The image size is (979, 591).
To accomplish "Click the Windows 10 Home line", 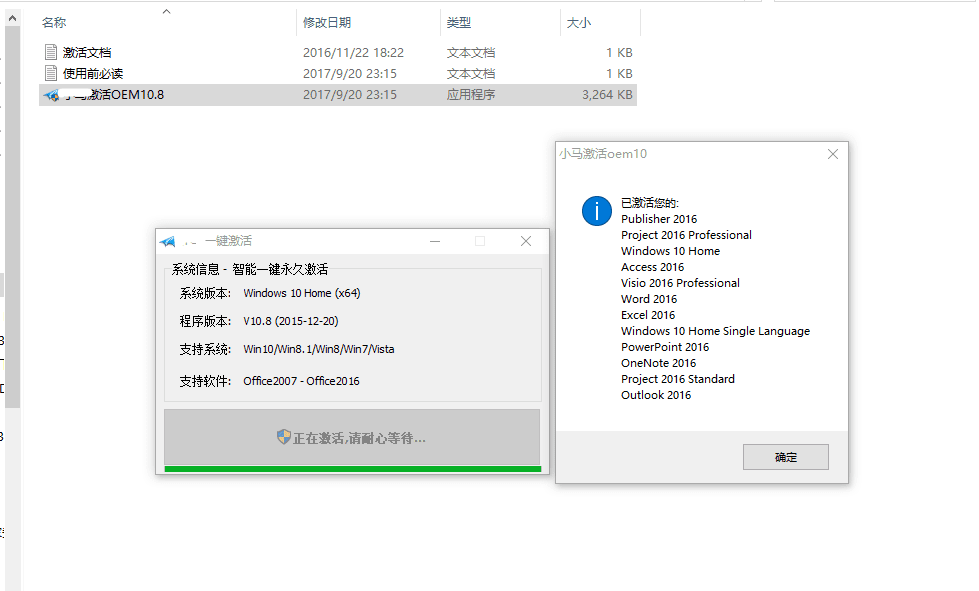I will (x=670, y=251).
